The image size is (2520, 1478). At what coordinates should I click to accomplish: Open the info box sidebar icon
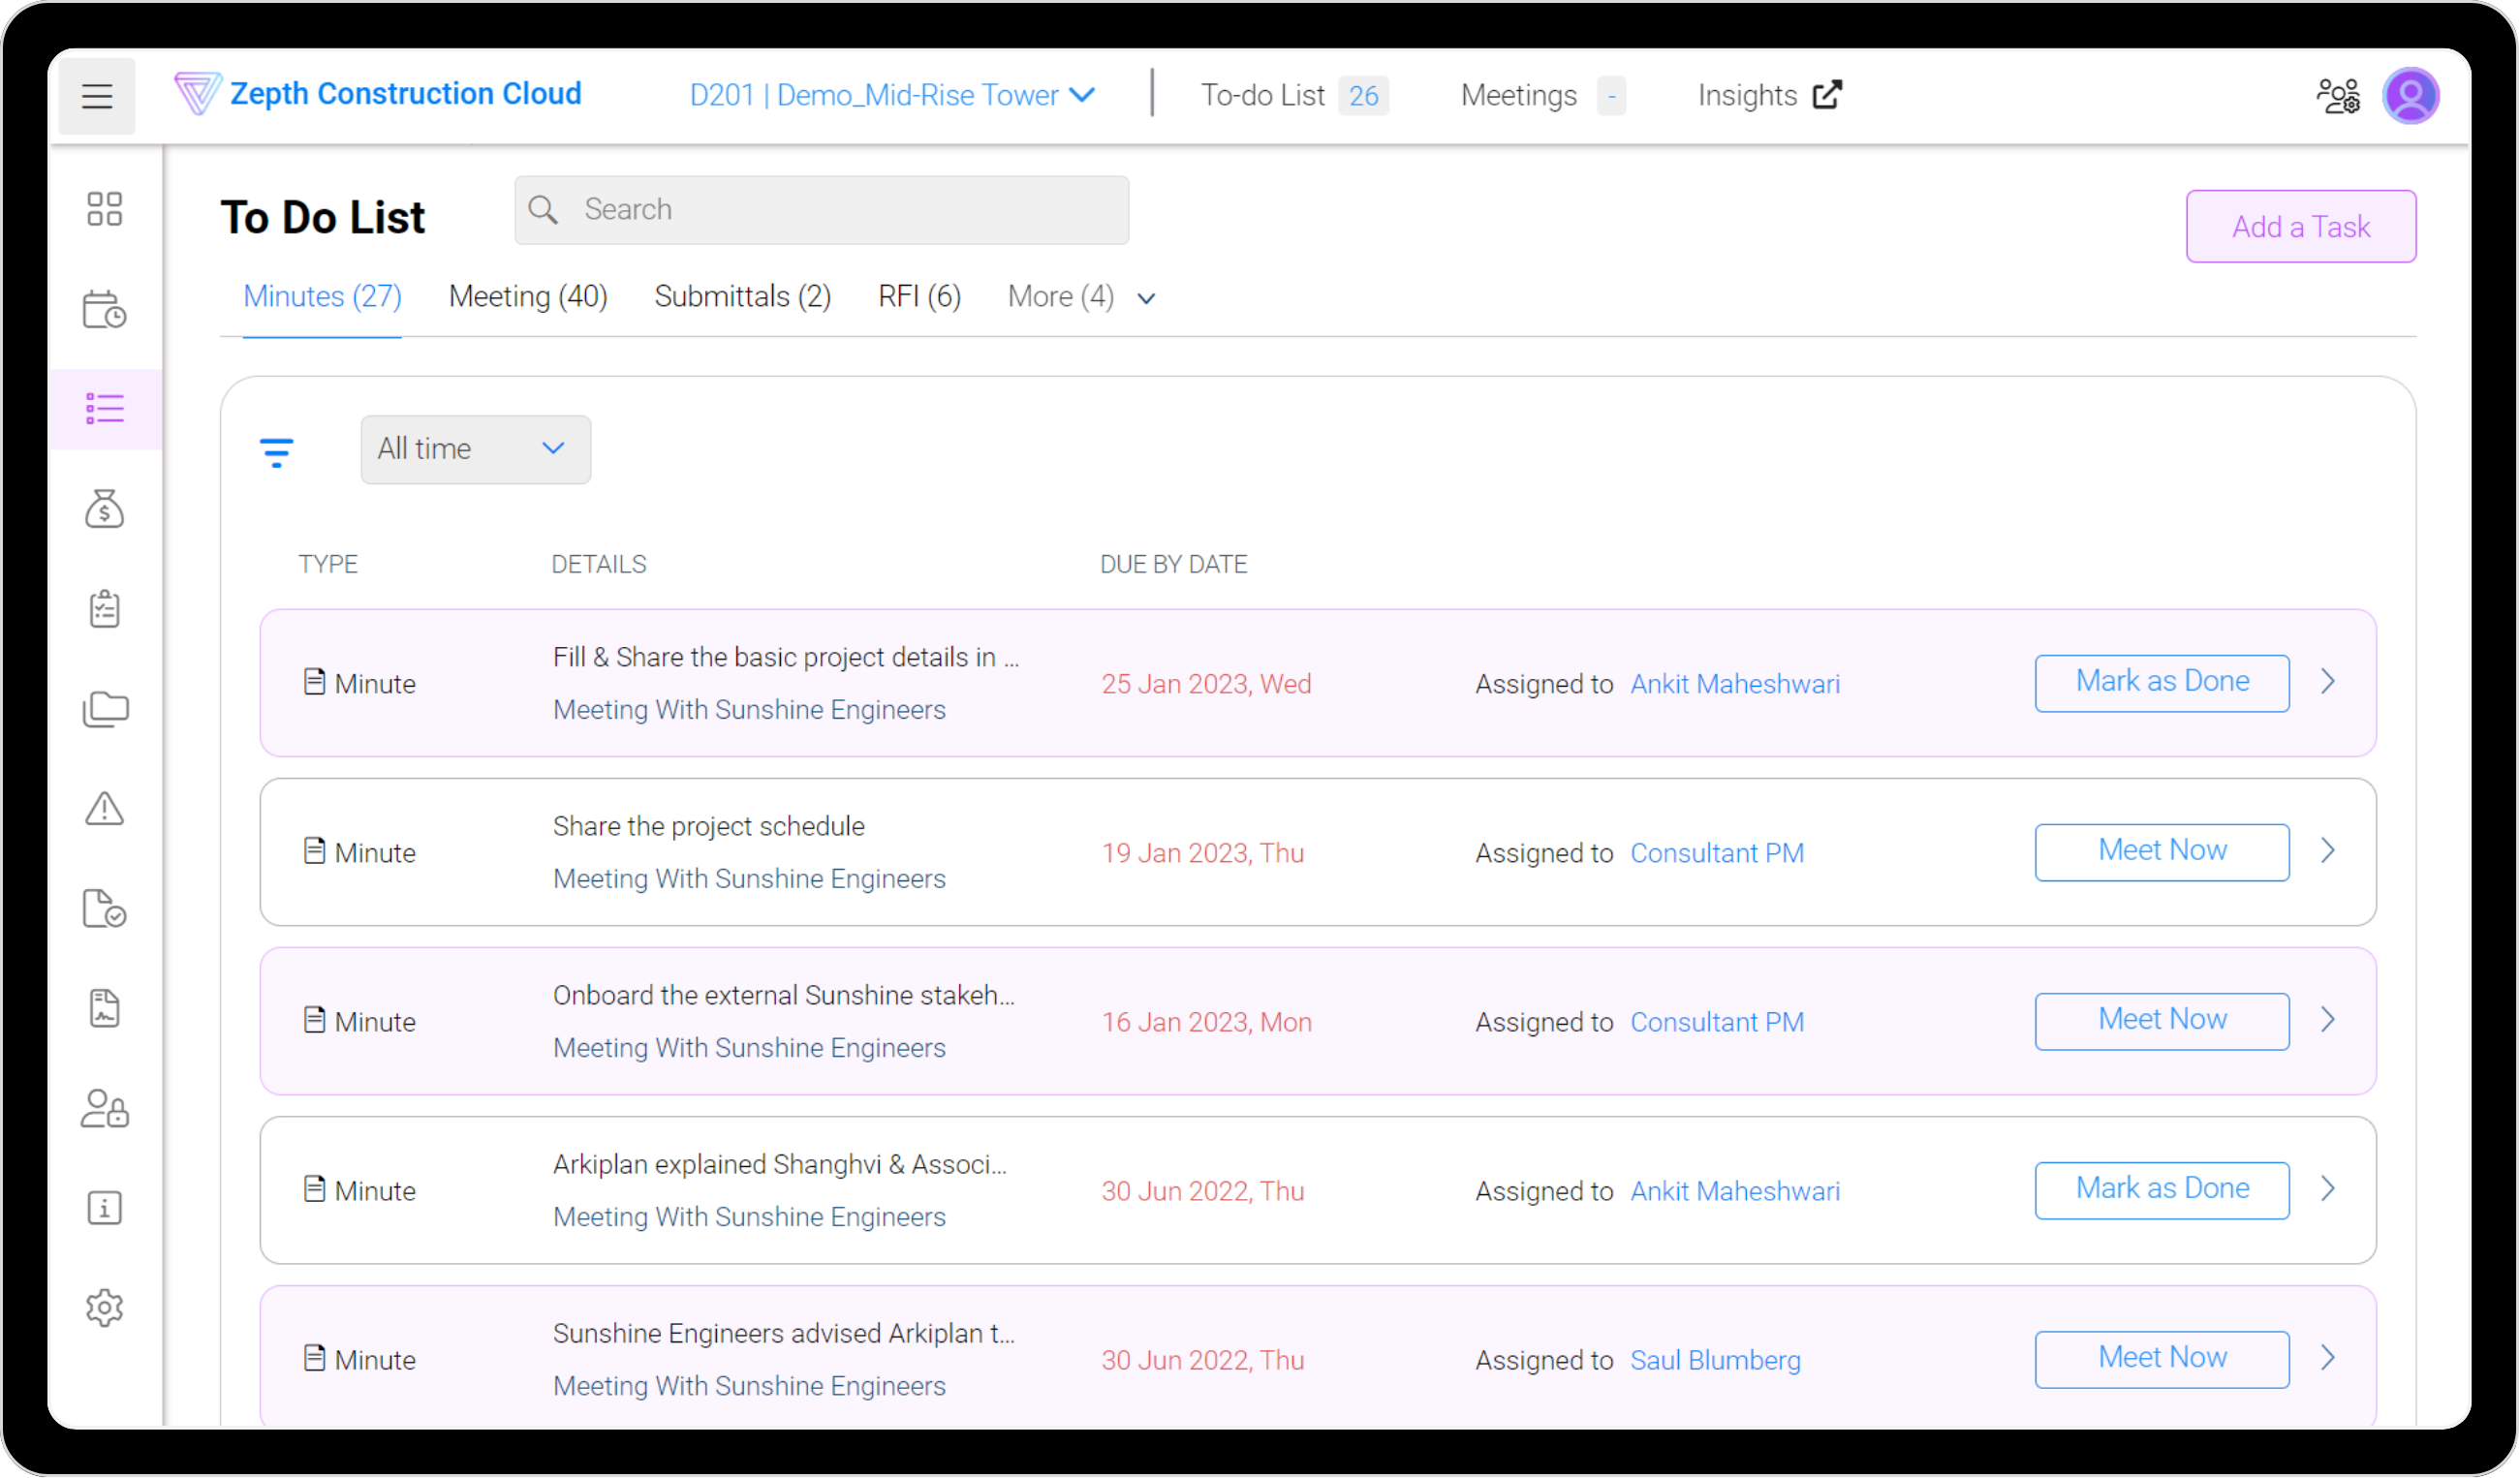tap(104, 1209)
